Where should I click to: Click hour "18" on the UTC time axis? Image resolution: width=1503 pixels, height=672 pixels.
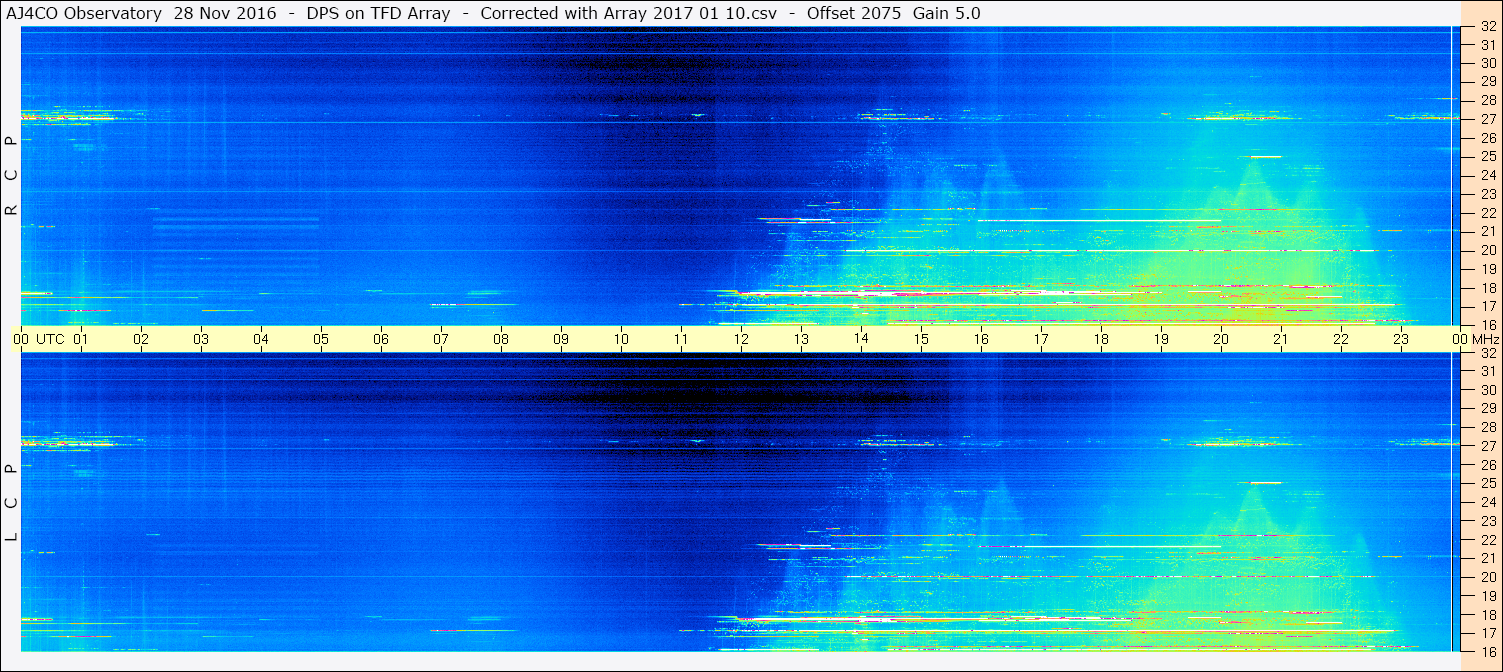point(1101,339)
